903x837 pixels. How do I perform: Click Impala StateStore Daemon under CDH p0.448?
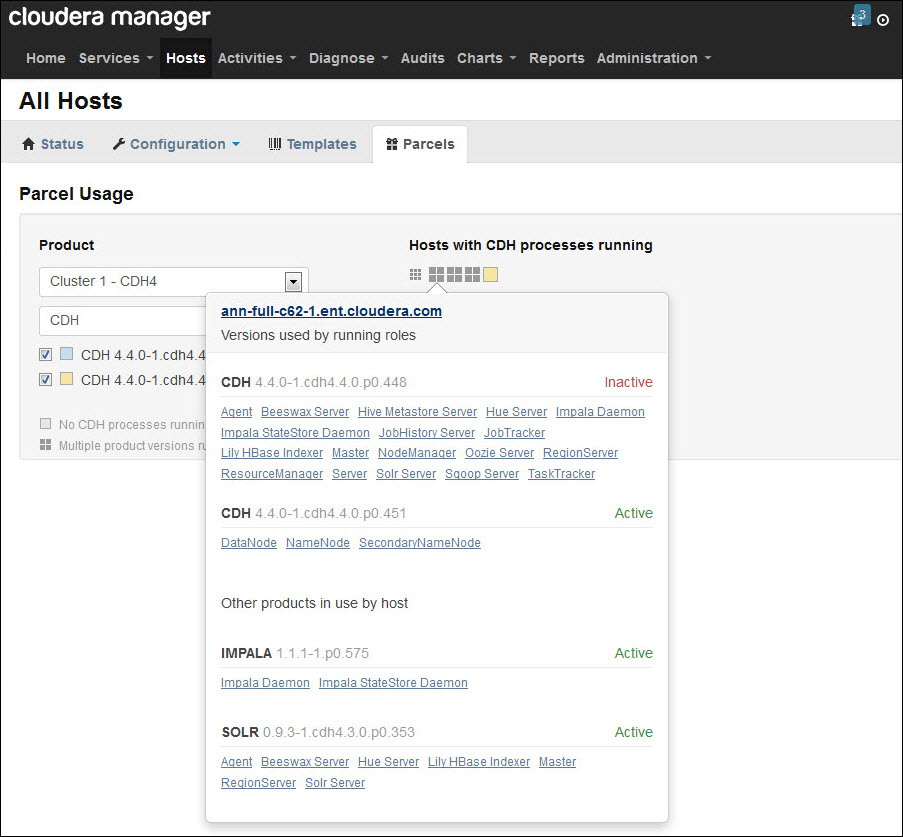point(295,433)
